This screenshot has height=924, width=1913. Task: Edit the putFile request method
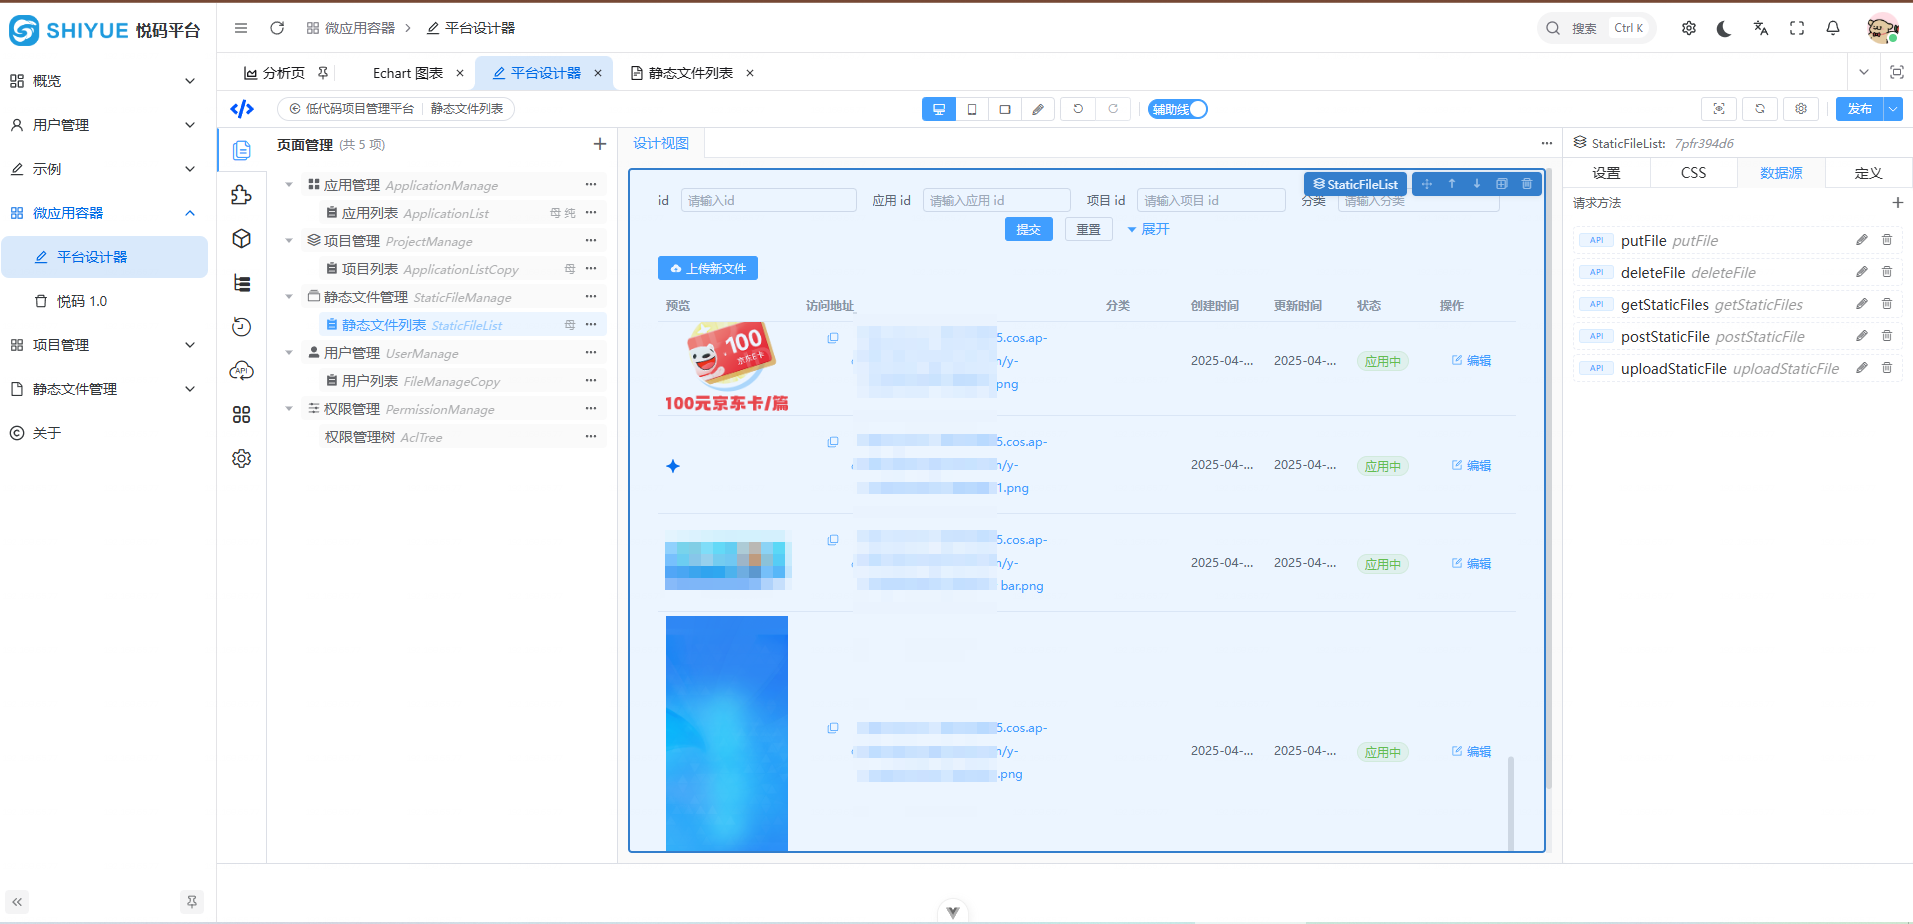[1862, 240]
